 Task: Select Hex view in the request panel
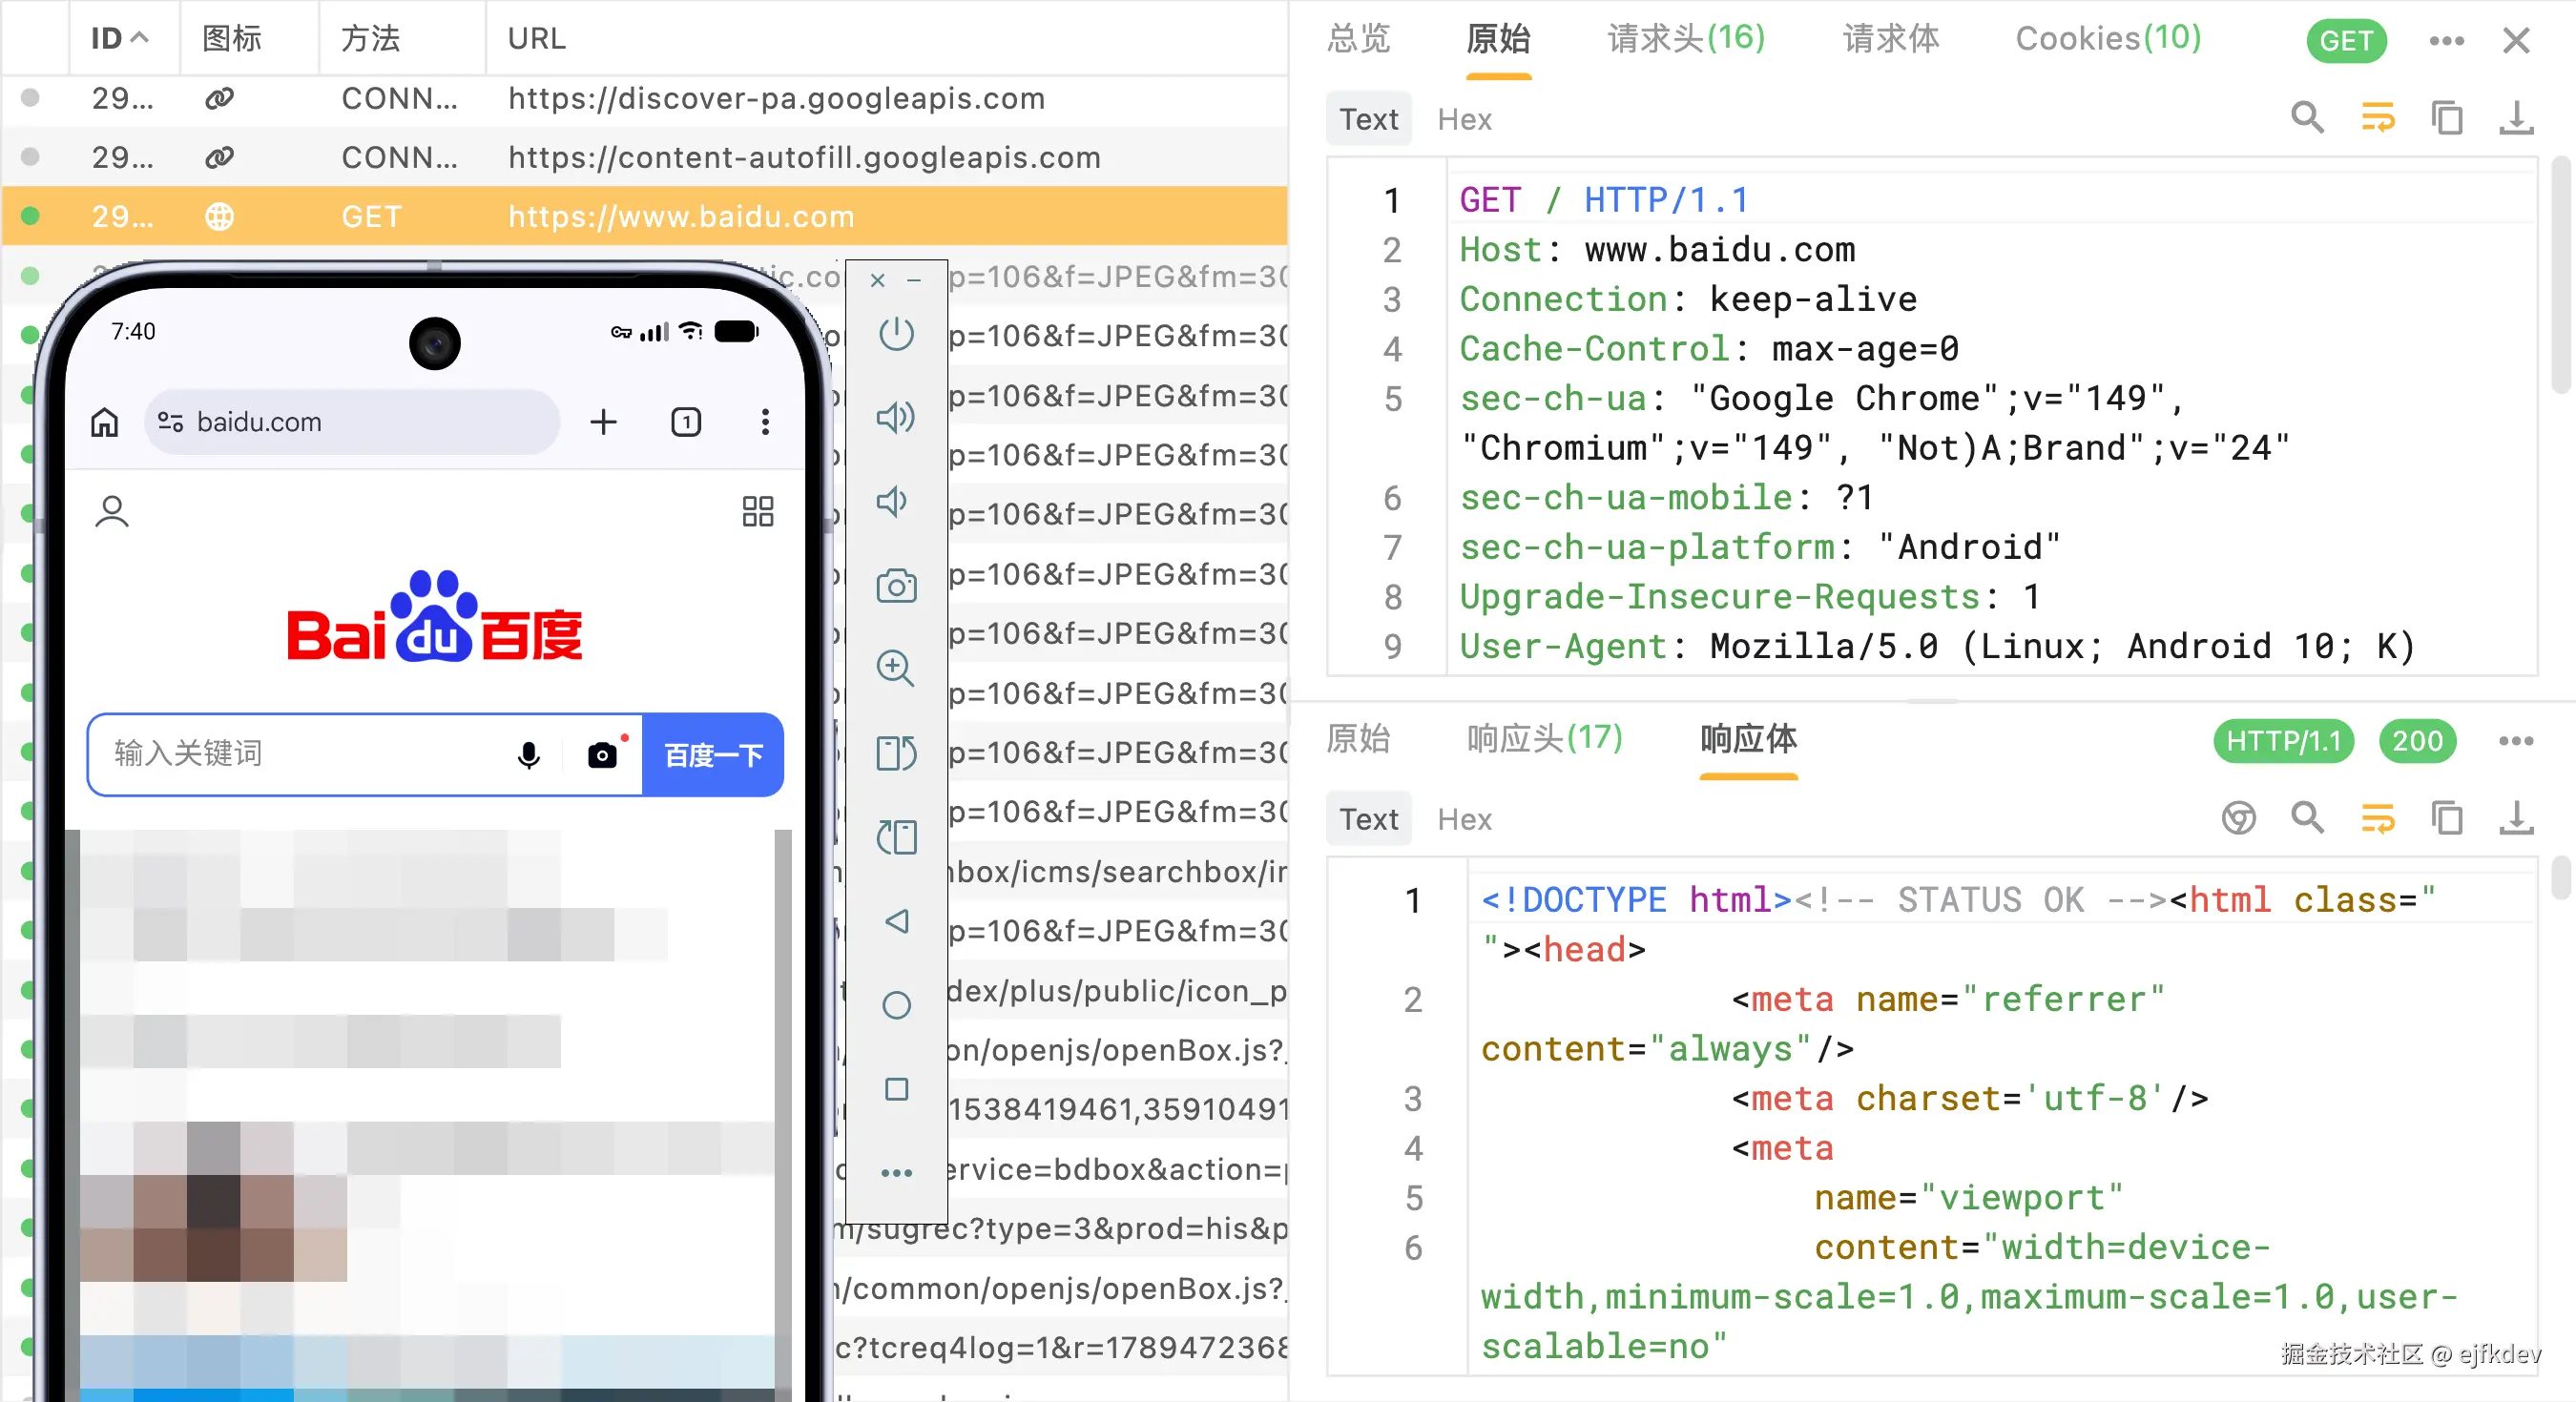1464,119
